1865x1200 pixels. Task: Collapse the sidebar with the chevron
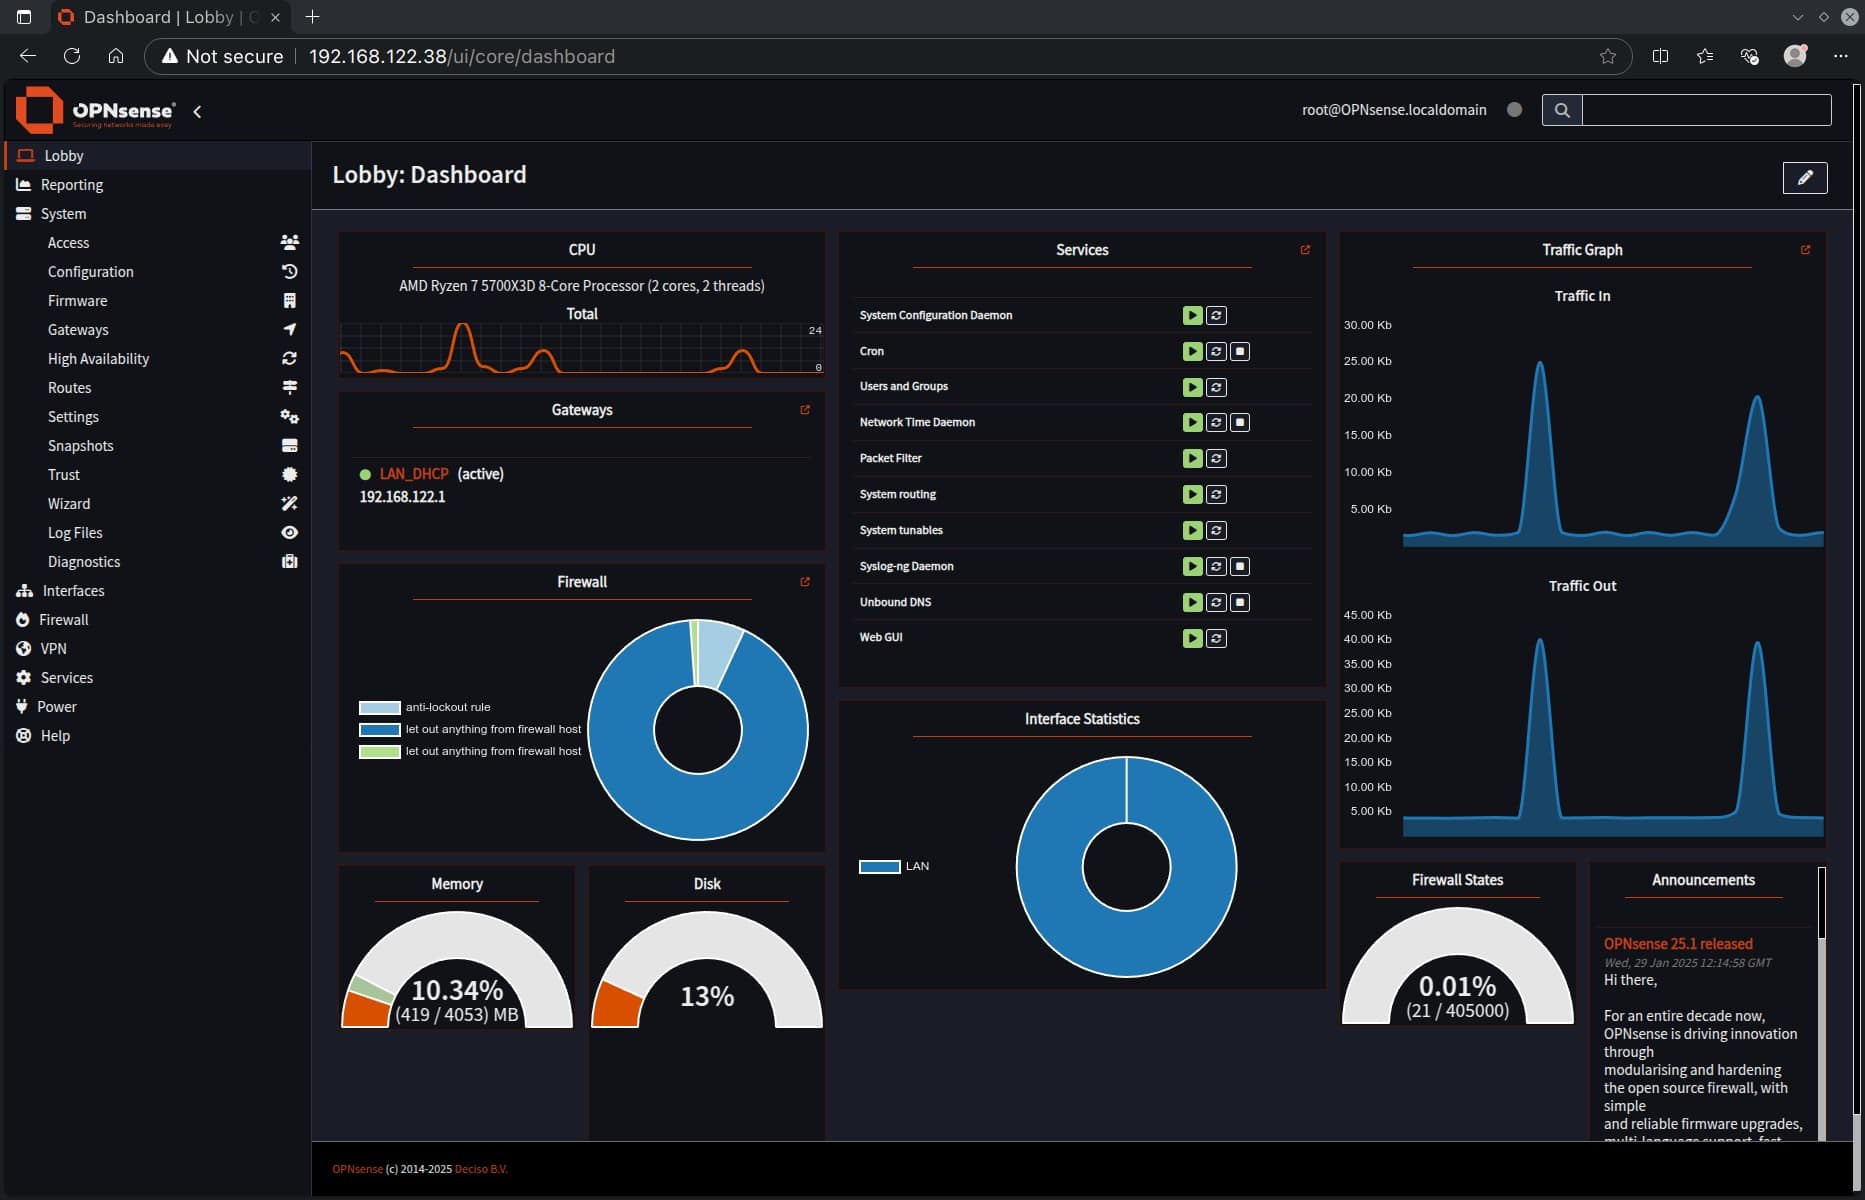197,111
